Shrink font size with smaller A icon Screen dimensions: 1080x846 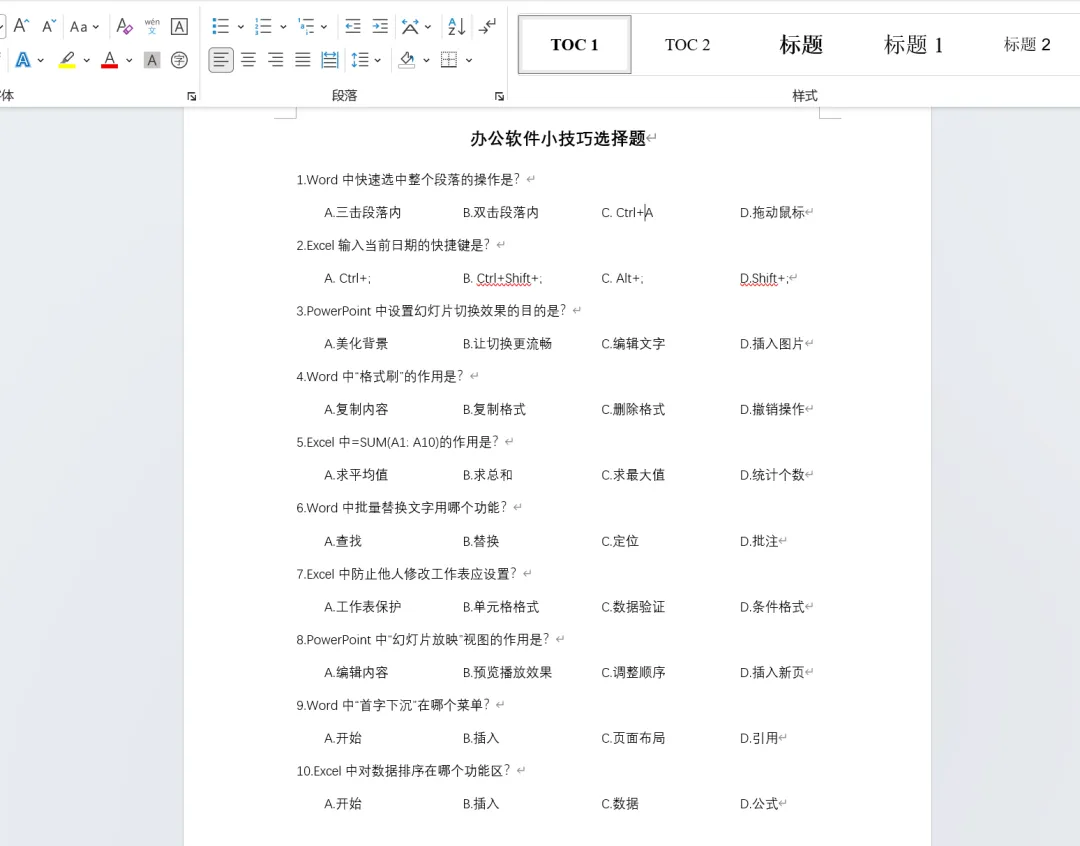pos(48,26)
